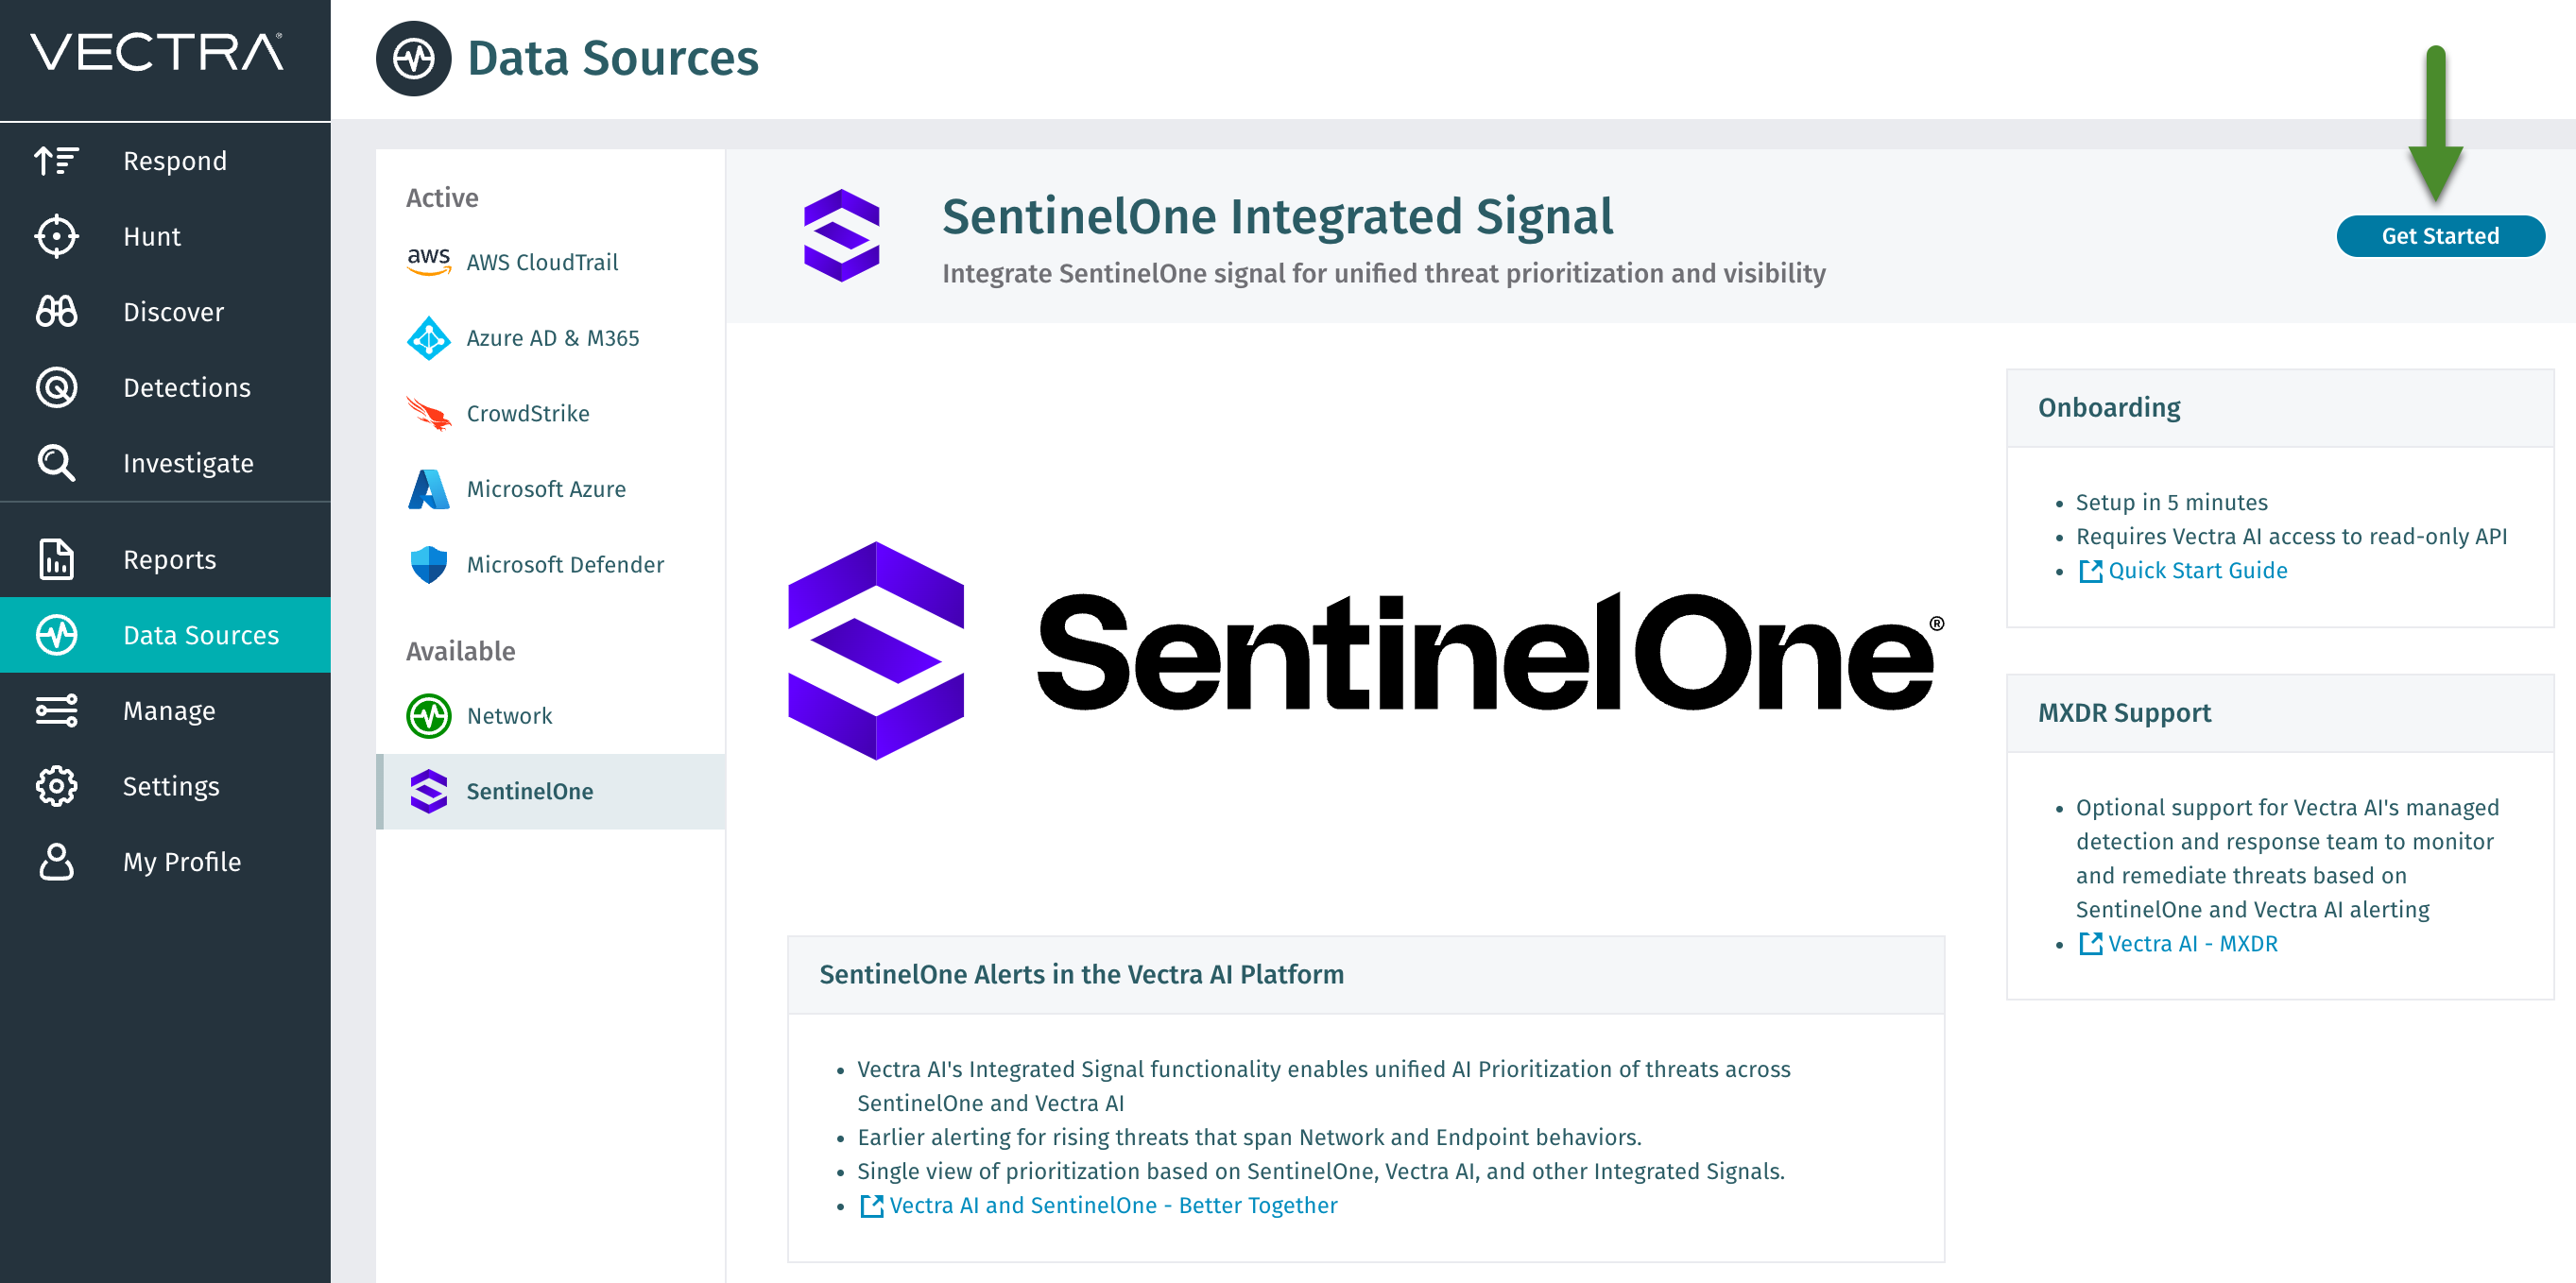Select Azure AD & M365 data source
This screenshot has width=2576, height=1283.
pyautogui.click(x=428, y=338)
